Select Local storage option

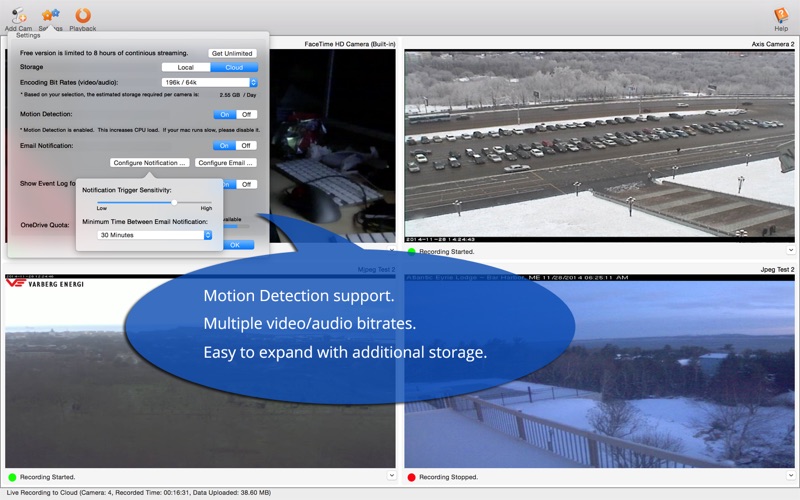click(186, 67)
